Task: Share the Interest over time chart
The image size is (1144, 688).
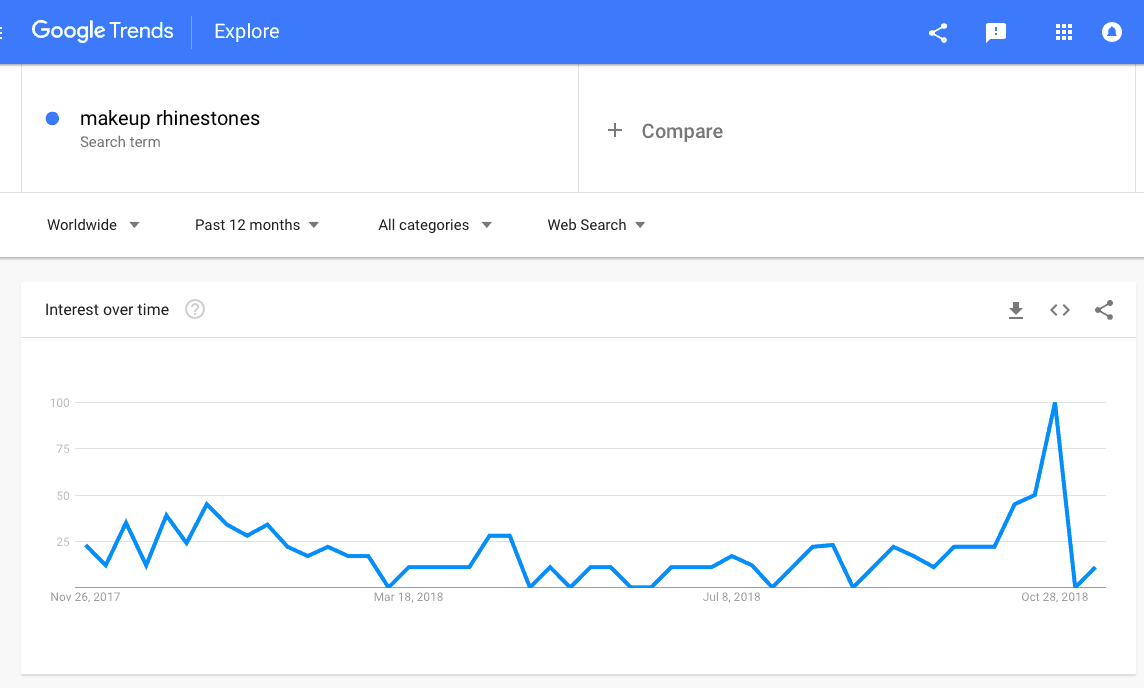Action: coord(1104,310)
